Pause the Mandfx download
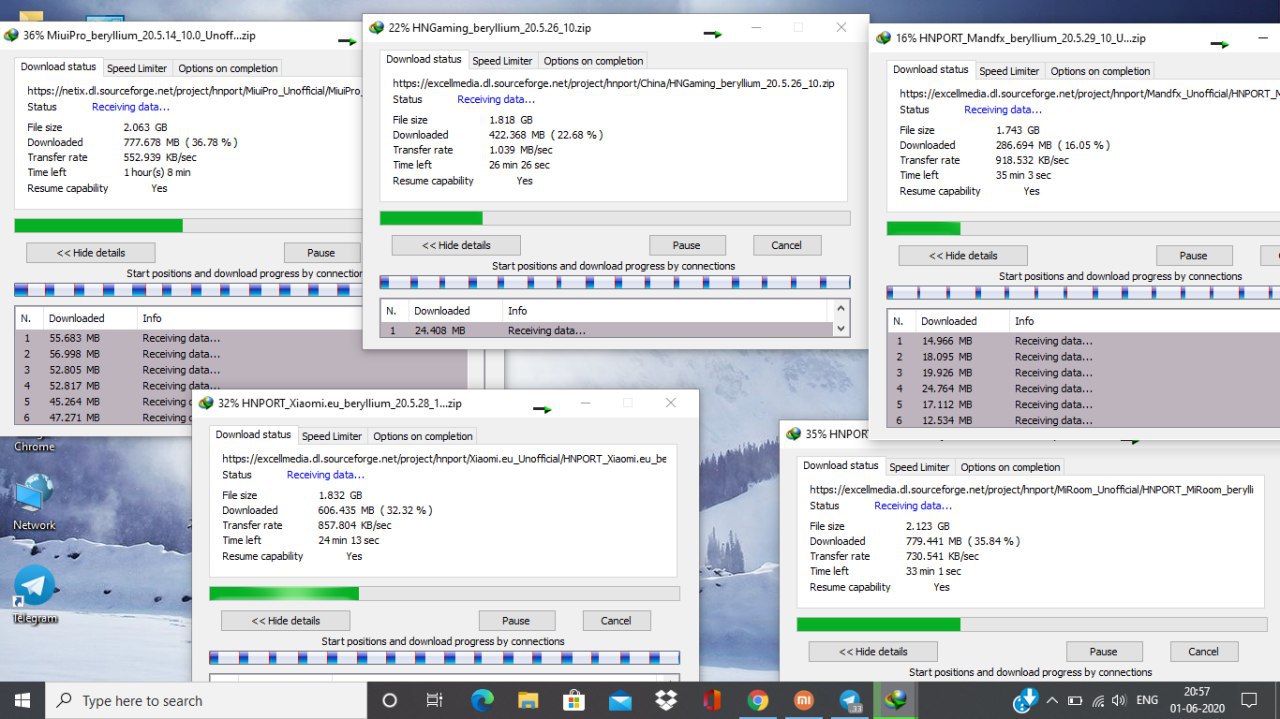The height and width of the screenshot is (719, 1280). coord(1194,255)
